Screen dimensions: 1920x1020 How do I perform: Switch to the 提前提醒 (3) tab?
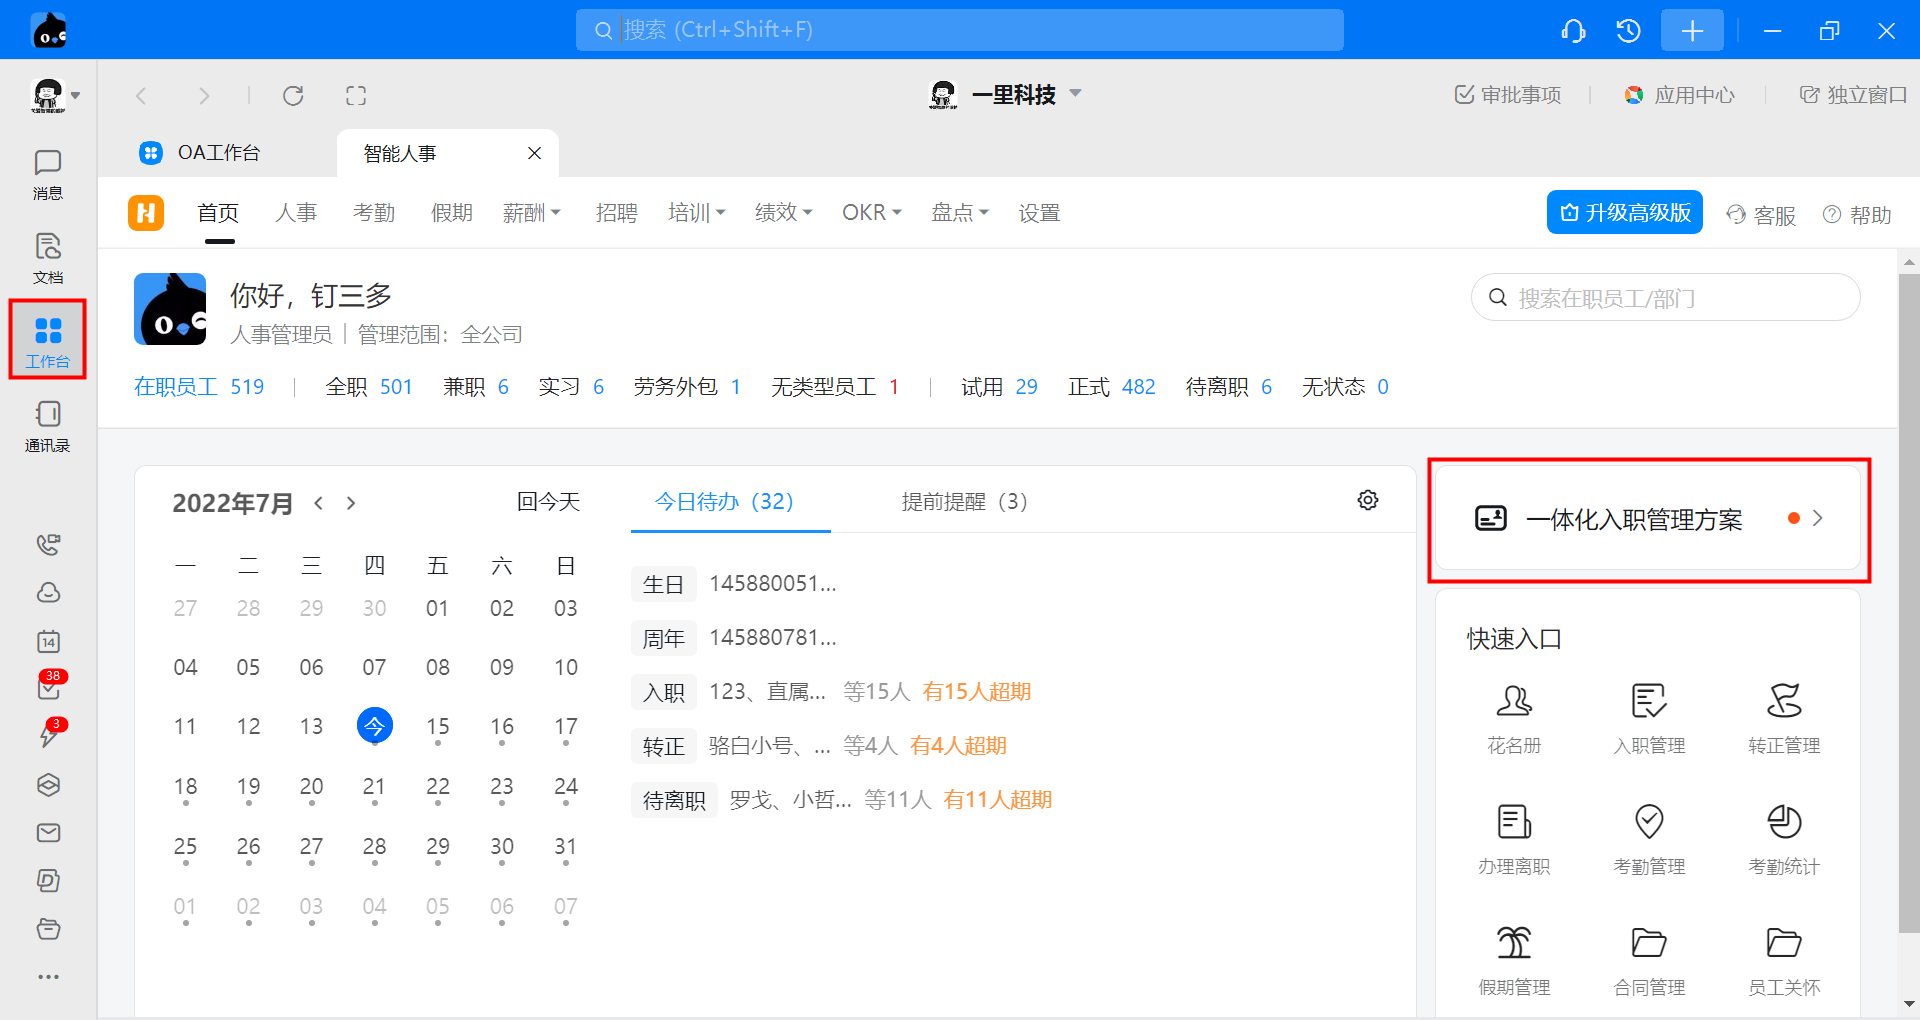tap(964, 502)
